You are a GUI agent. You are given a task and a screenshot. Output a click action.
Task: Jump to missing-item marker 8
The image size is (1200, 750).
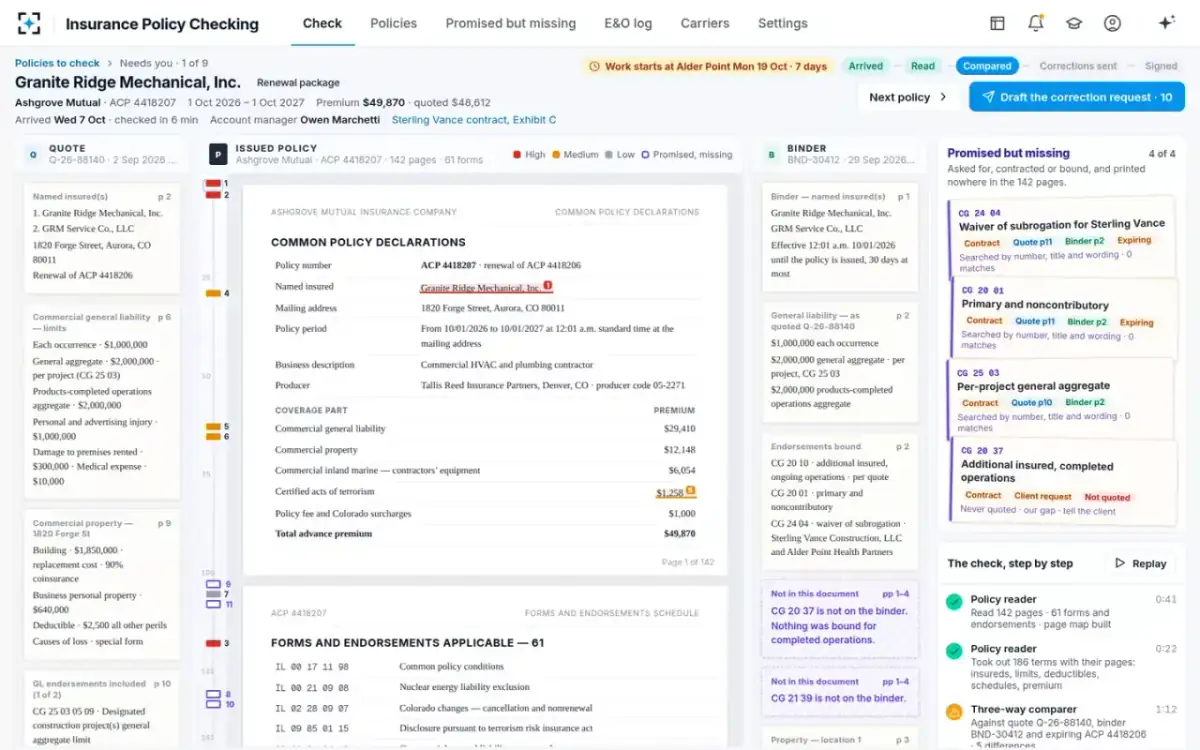click(214, 694)
